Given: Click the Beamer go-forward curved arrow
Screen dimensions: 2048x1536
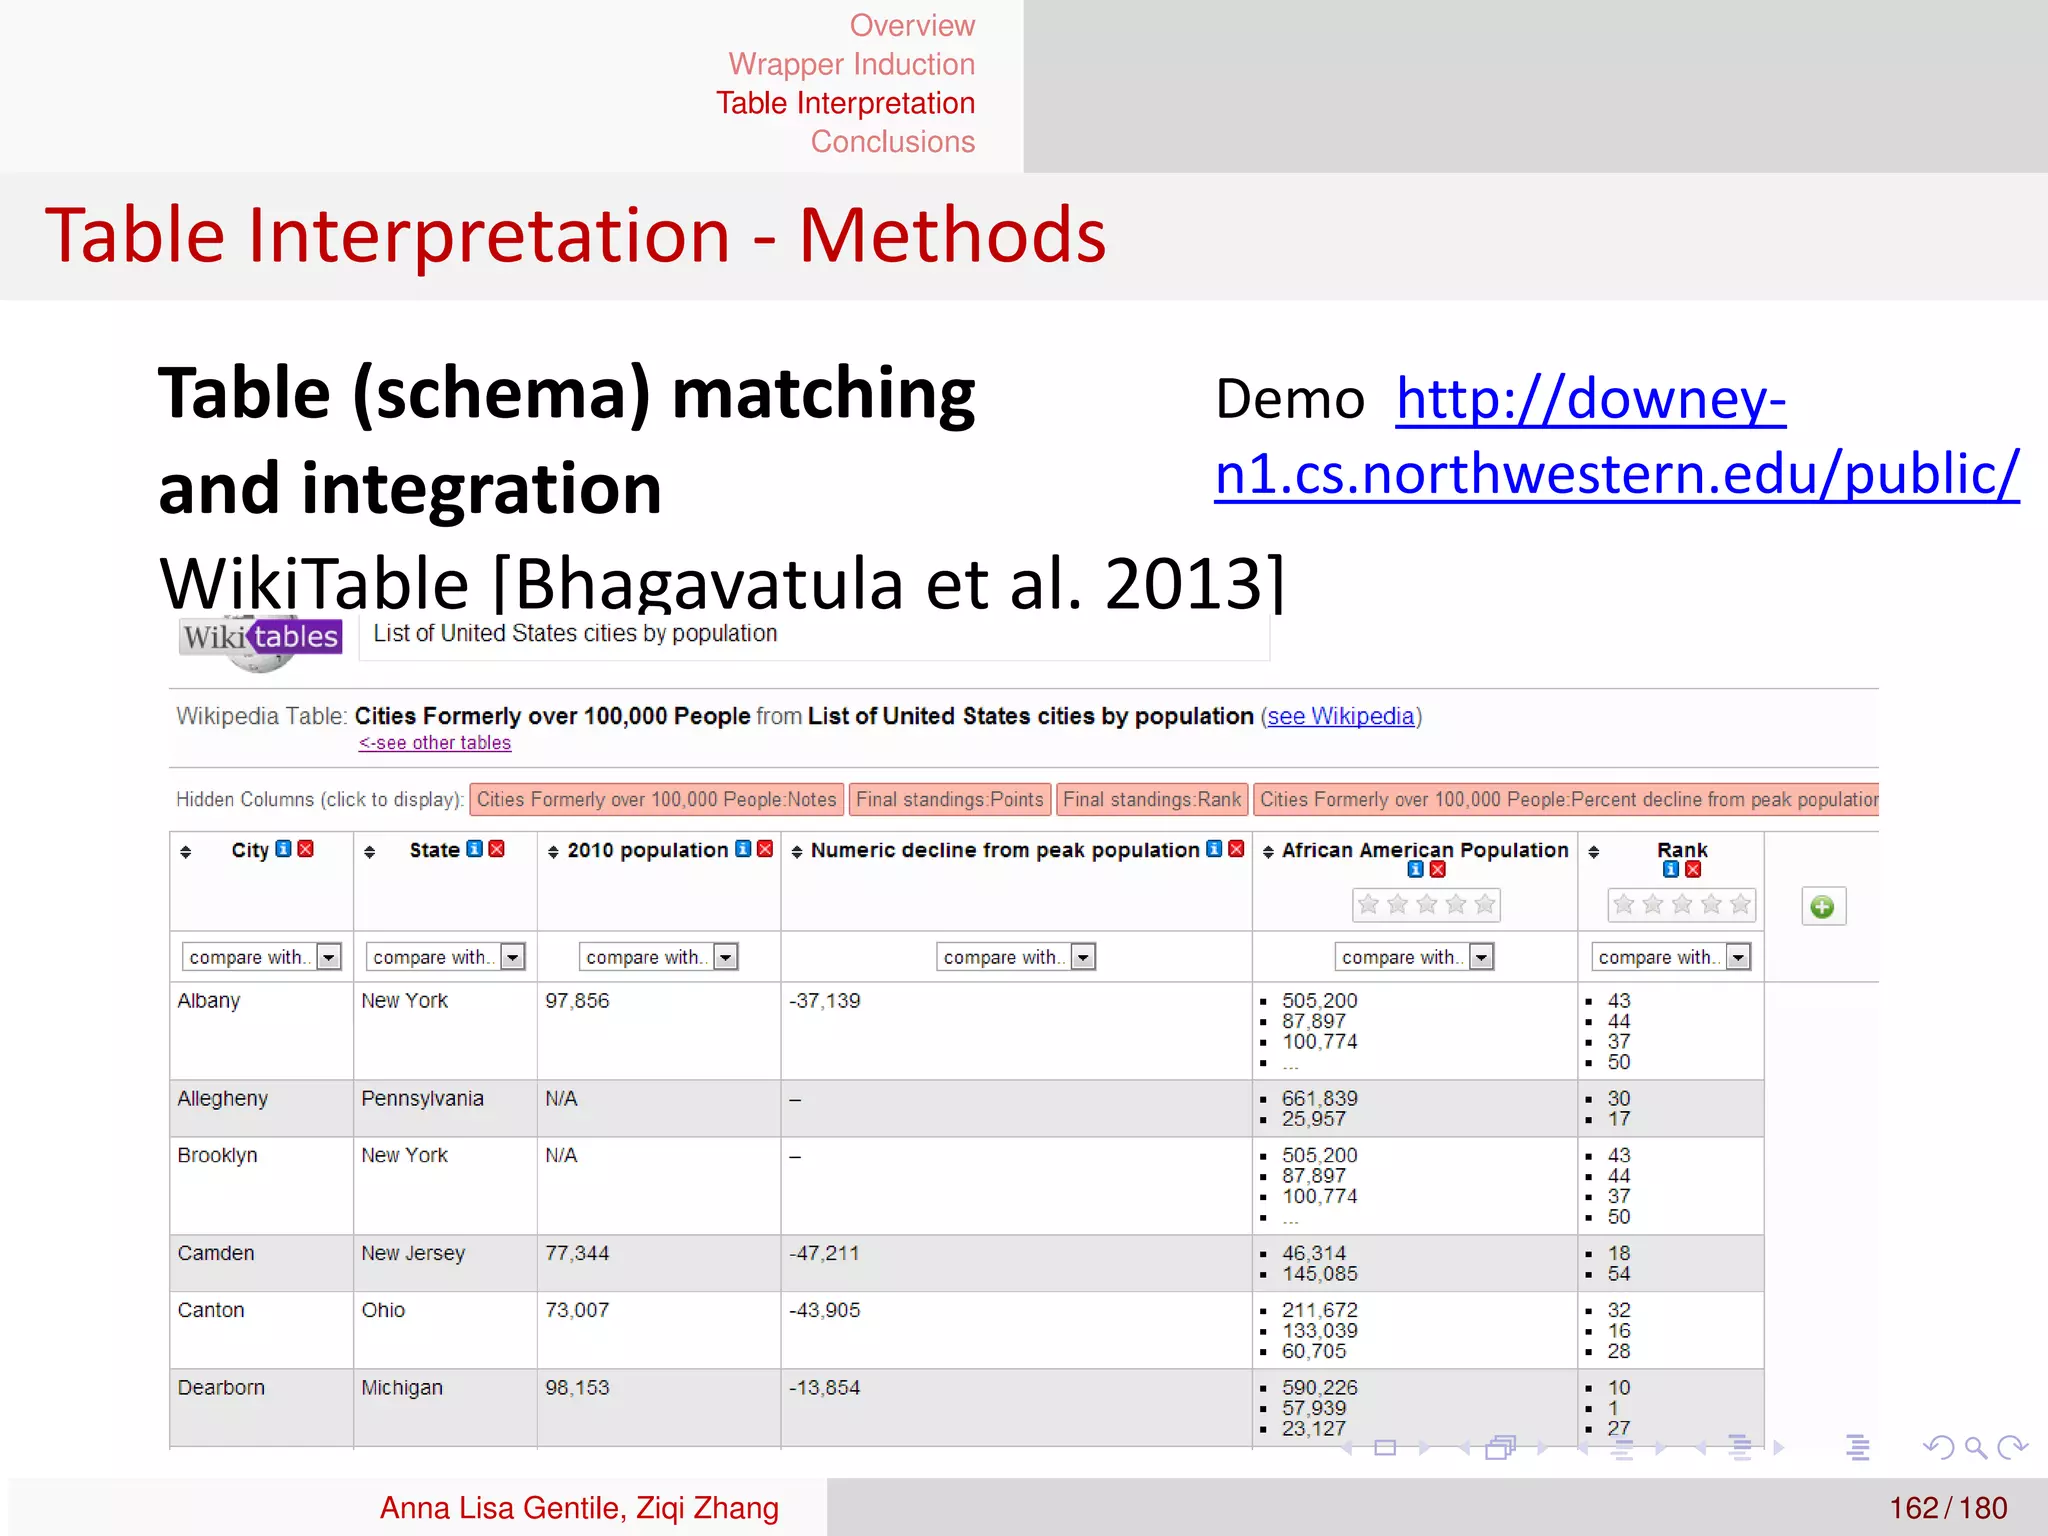Looking at the screenshot, I should click(x=2012, y=1448).
